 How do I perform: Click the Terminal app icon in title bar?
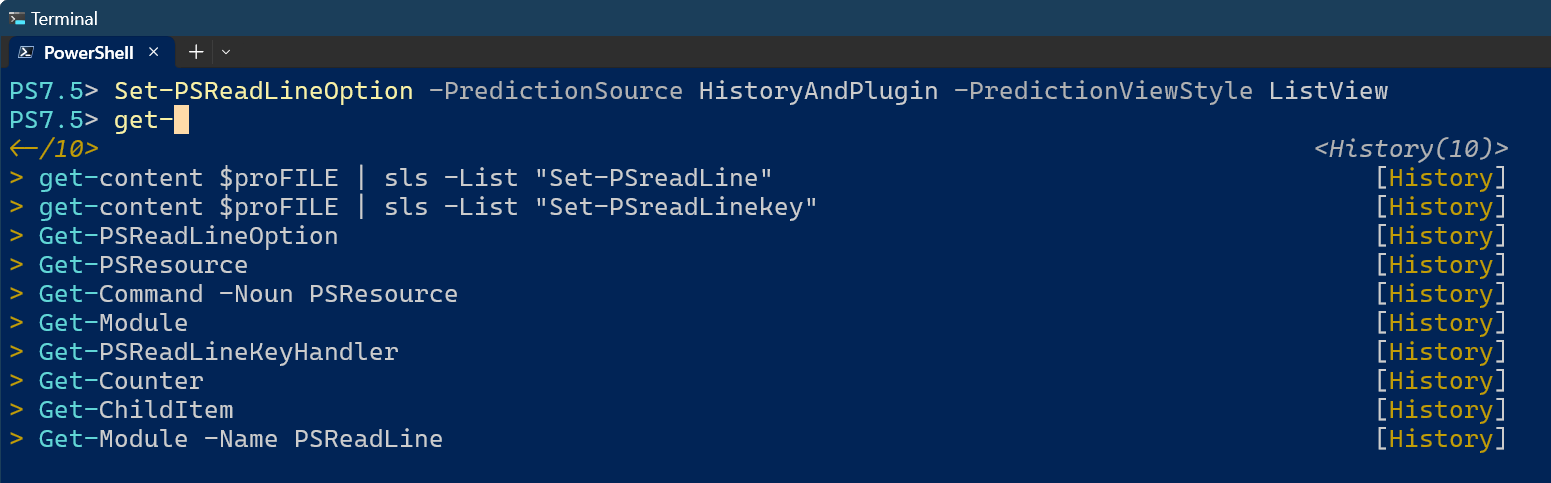coord(17,18)
